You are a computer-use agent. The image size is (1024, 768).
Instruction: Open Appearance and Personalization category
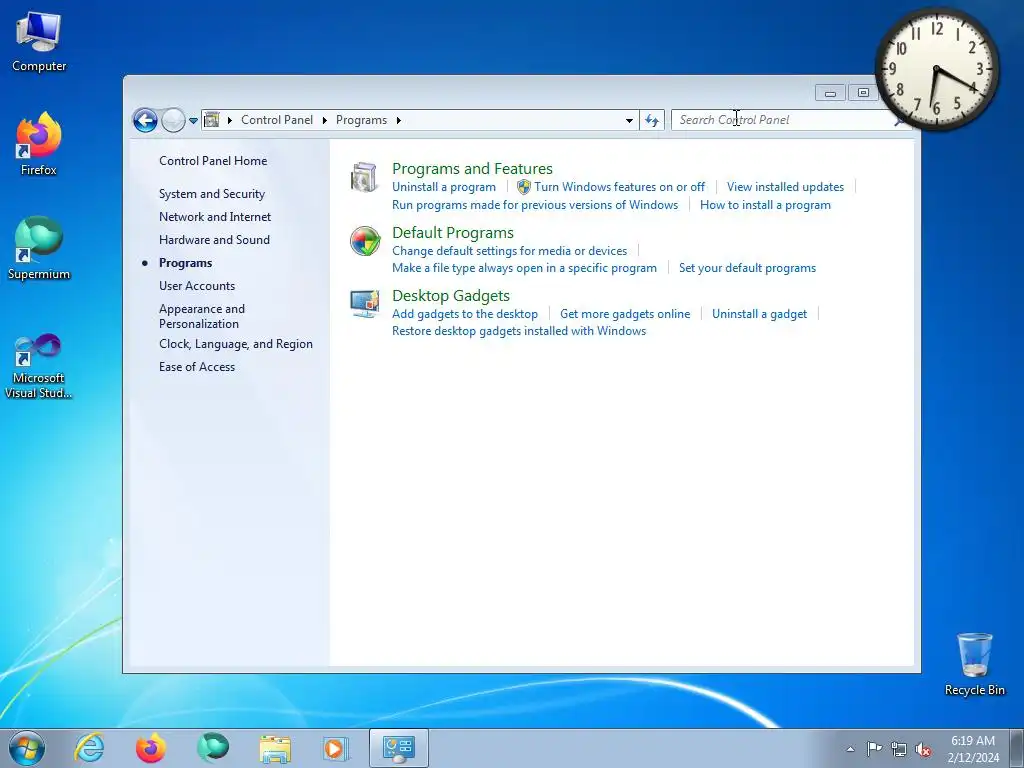[202, 316]
